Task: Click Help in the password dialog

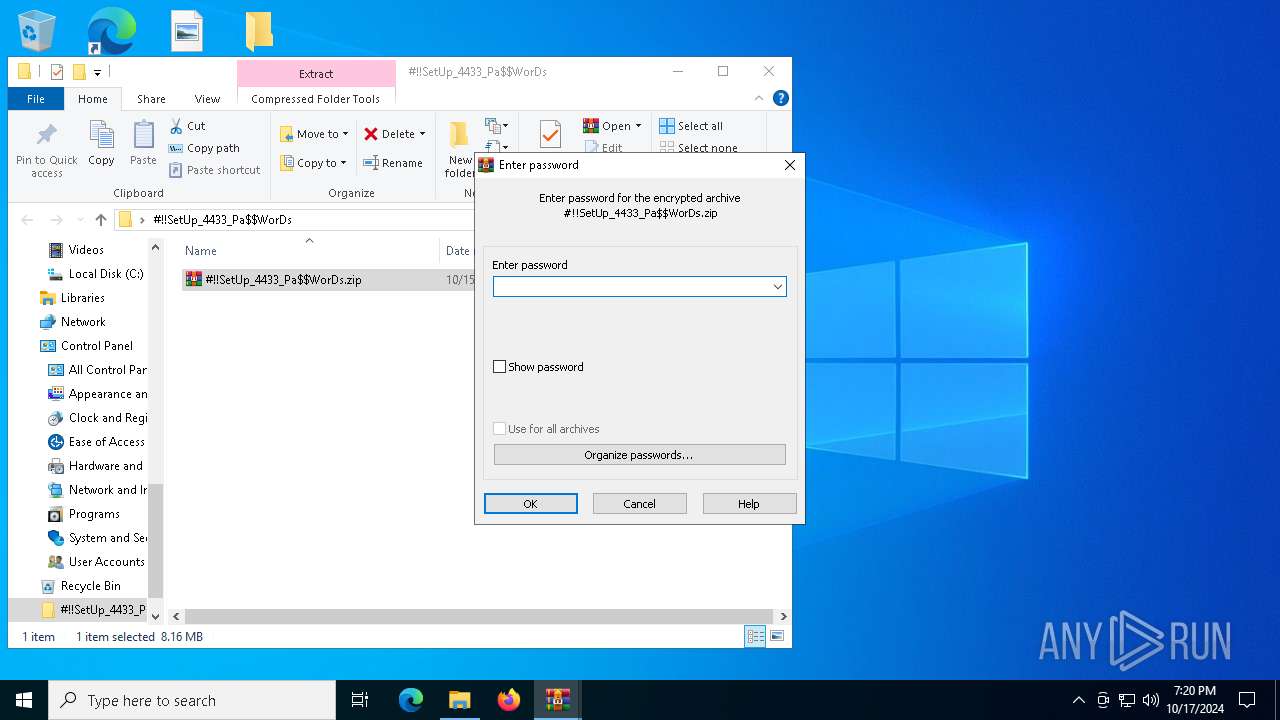Action: [x=749, y=504]
